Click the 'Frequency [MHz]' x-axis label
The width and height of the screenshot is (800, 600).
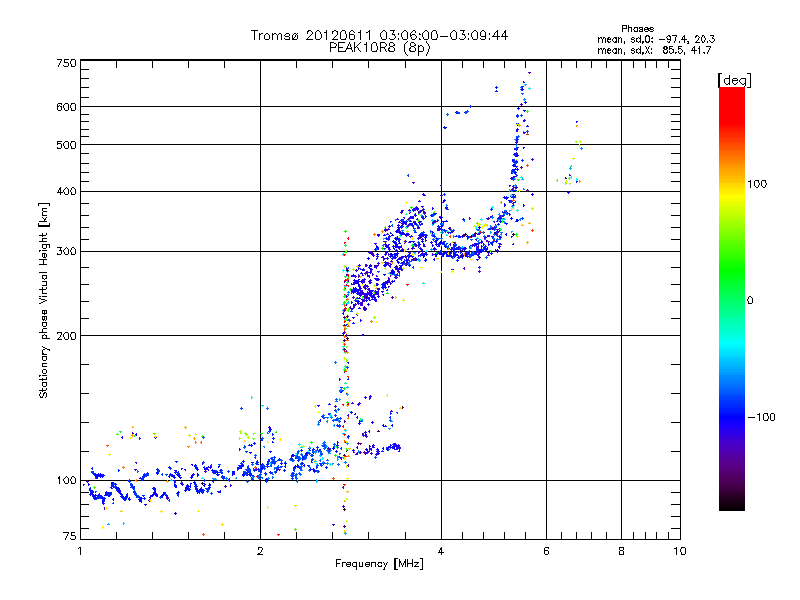379,564
